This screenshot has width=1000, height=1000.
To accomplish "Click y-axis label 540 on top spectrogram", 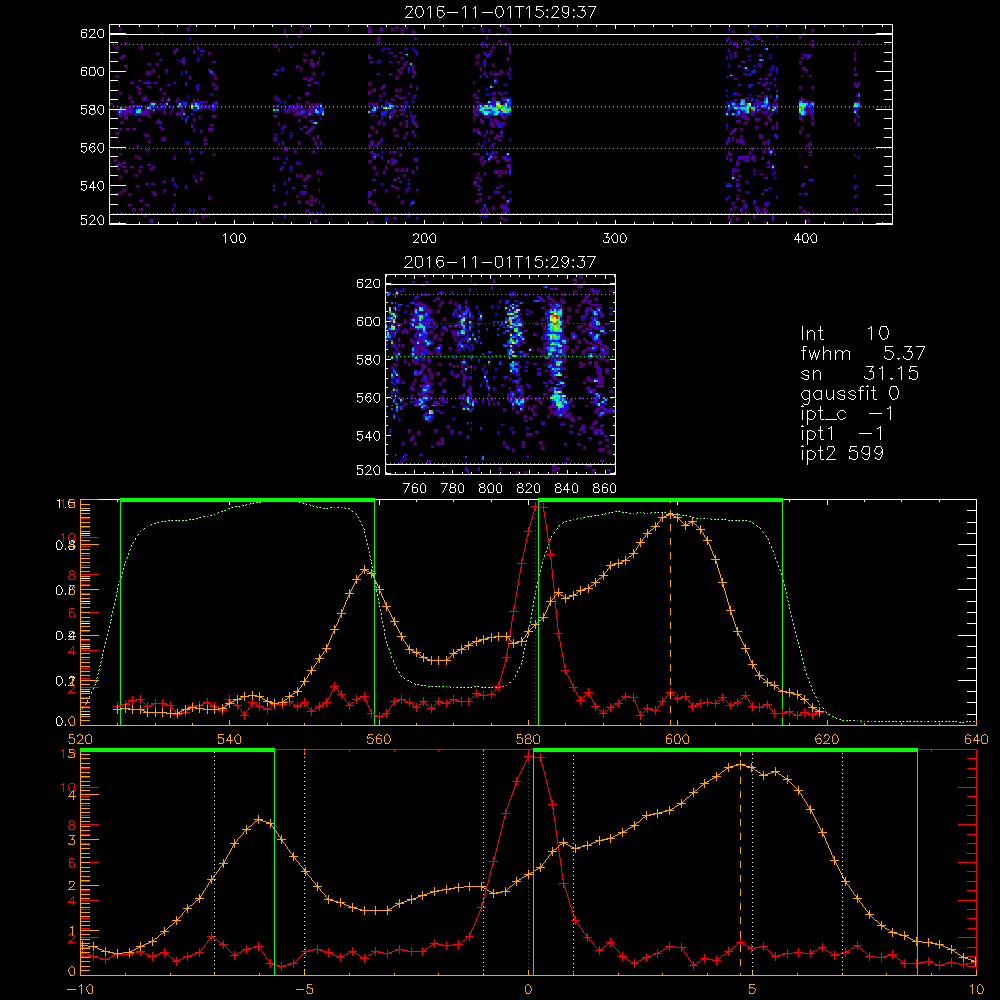I will tap(92, 186).
